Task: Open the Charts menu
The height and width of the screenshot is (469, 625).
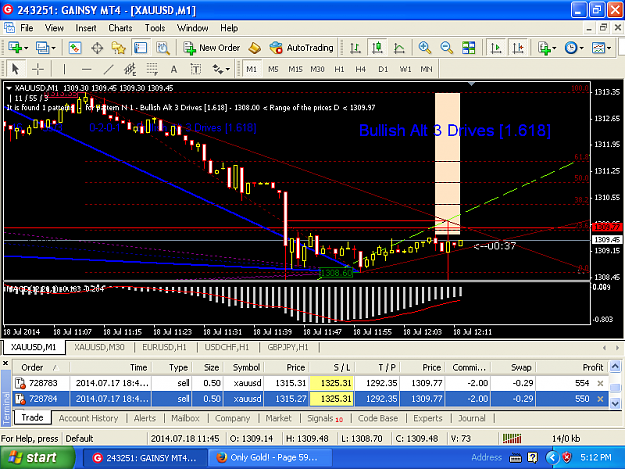Action: (x=120, y=28)
